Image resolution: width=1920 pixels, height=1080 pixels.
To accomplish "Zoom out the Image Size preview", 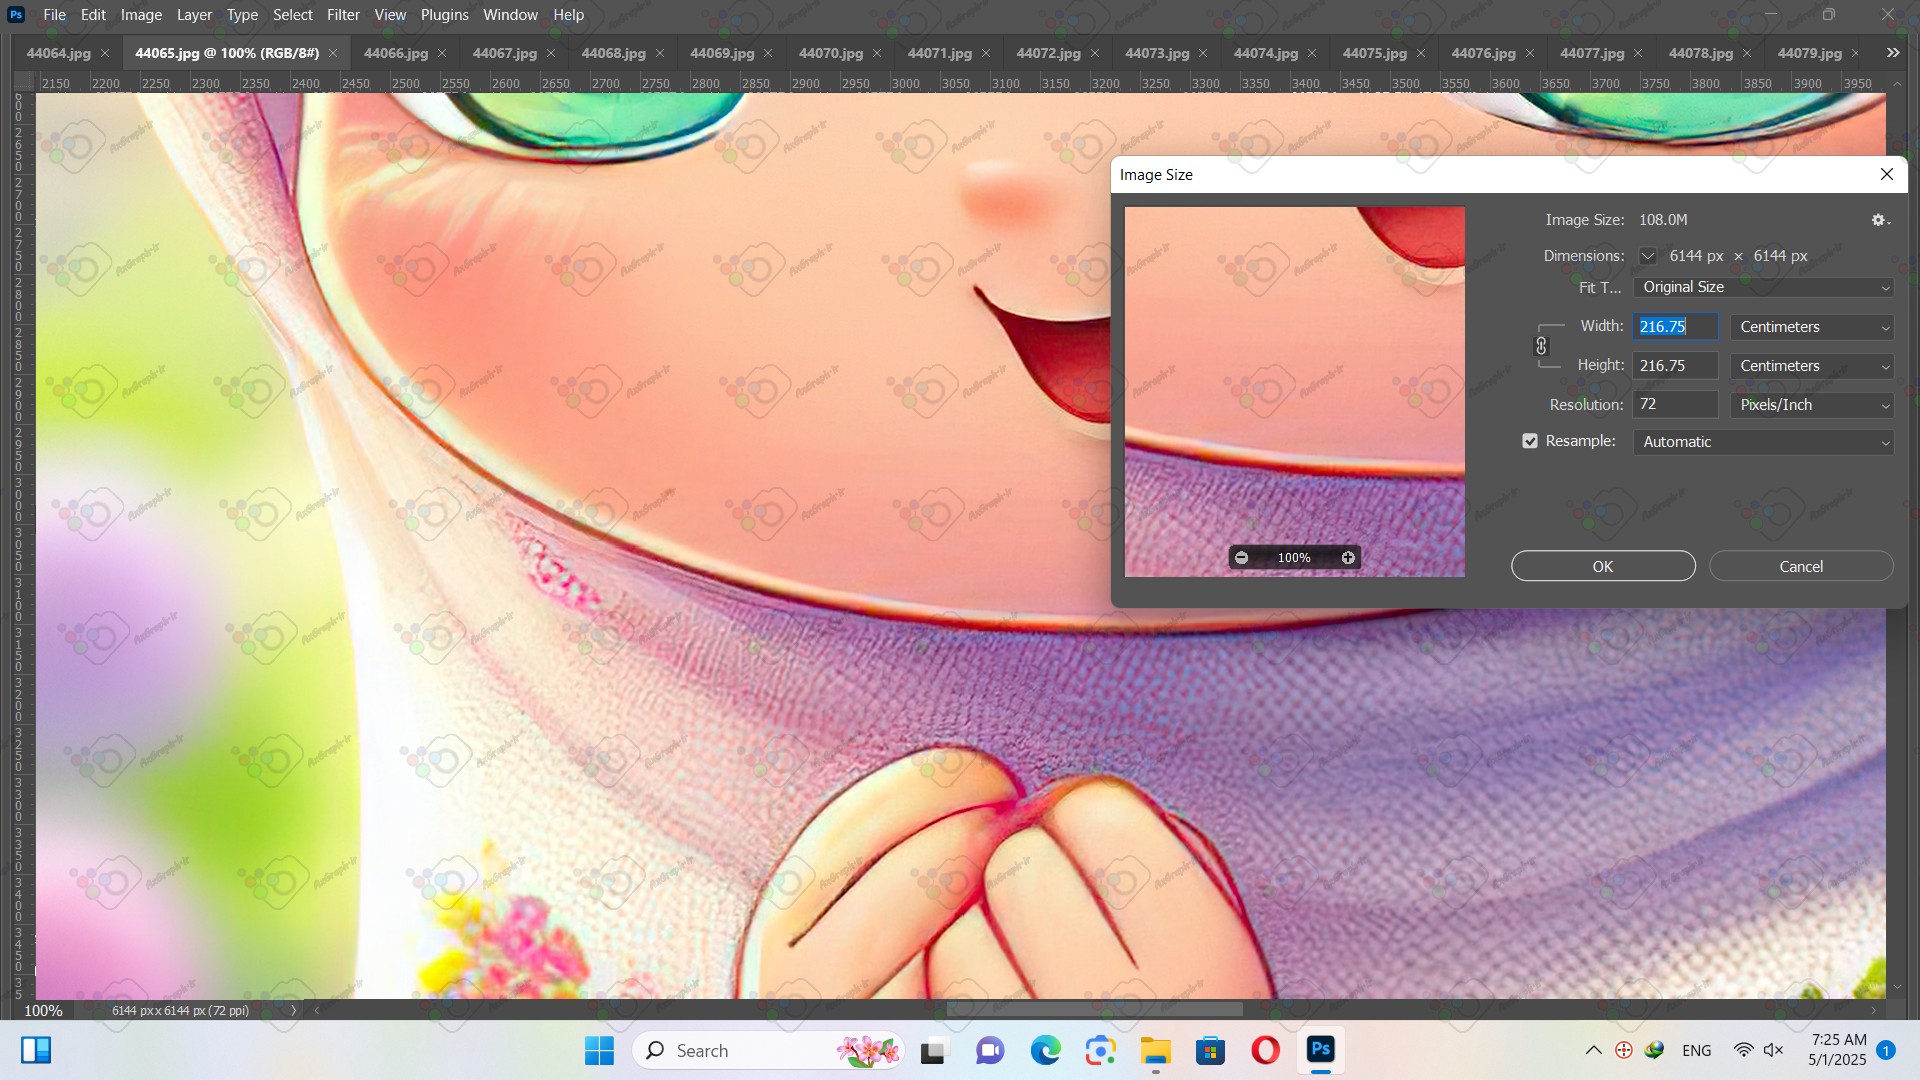I will 1241,558.
